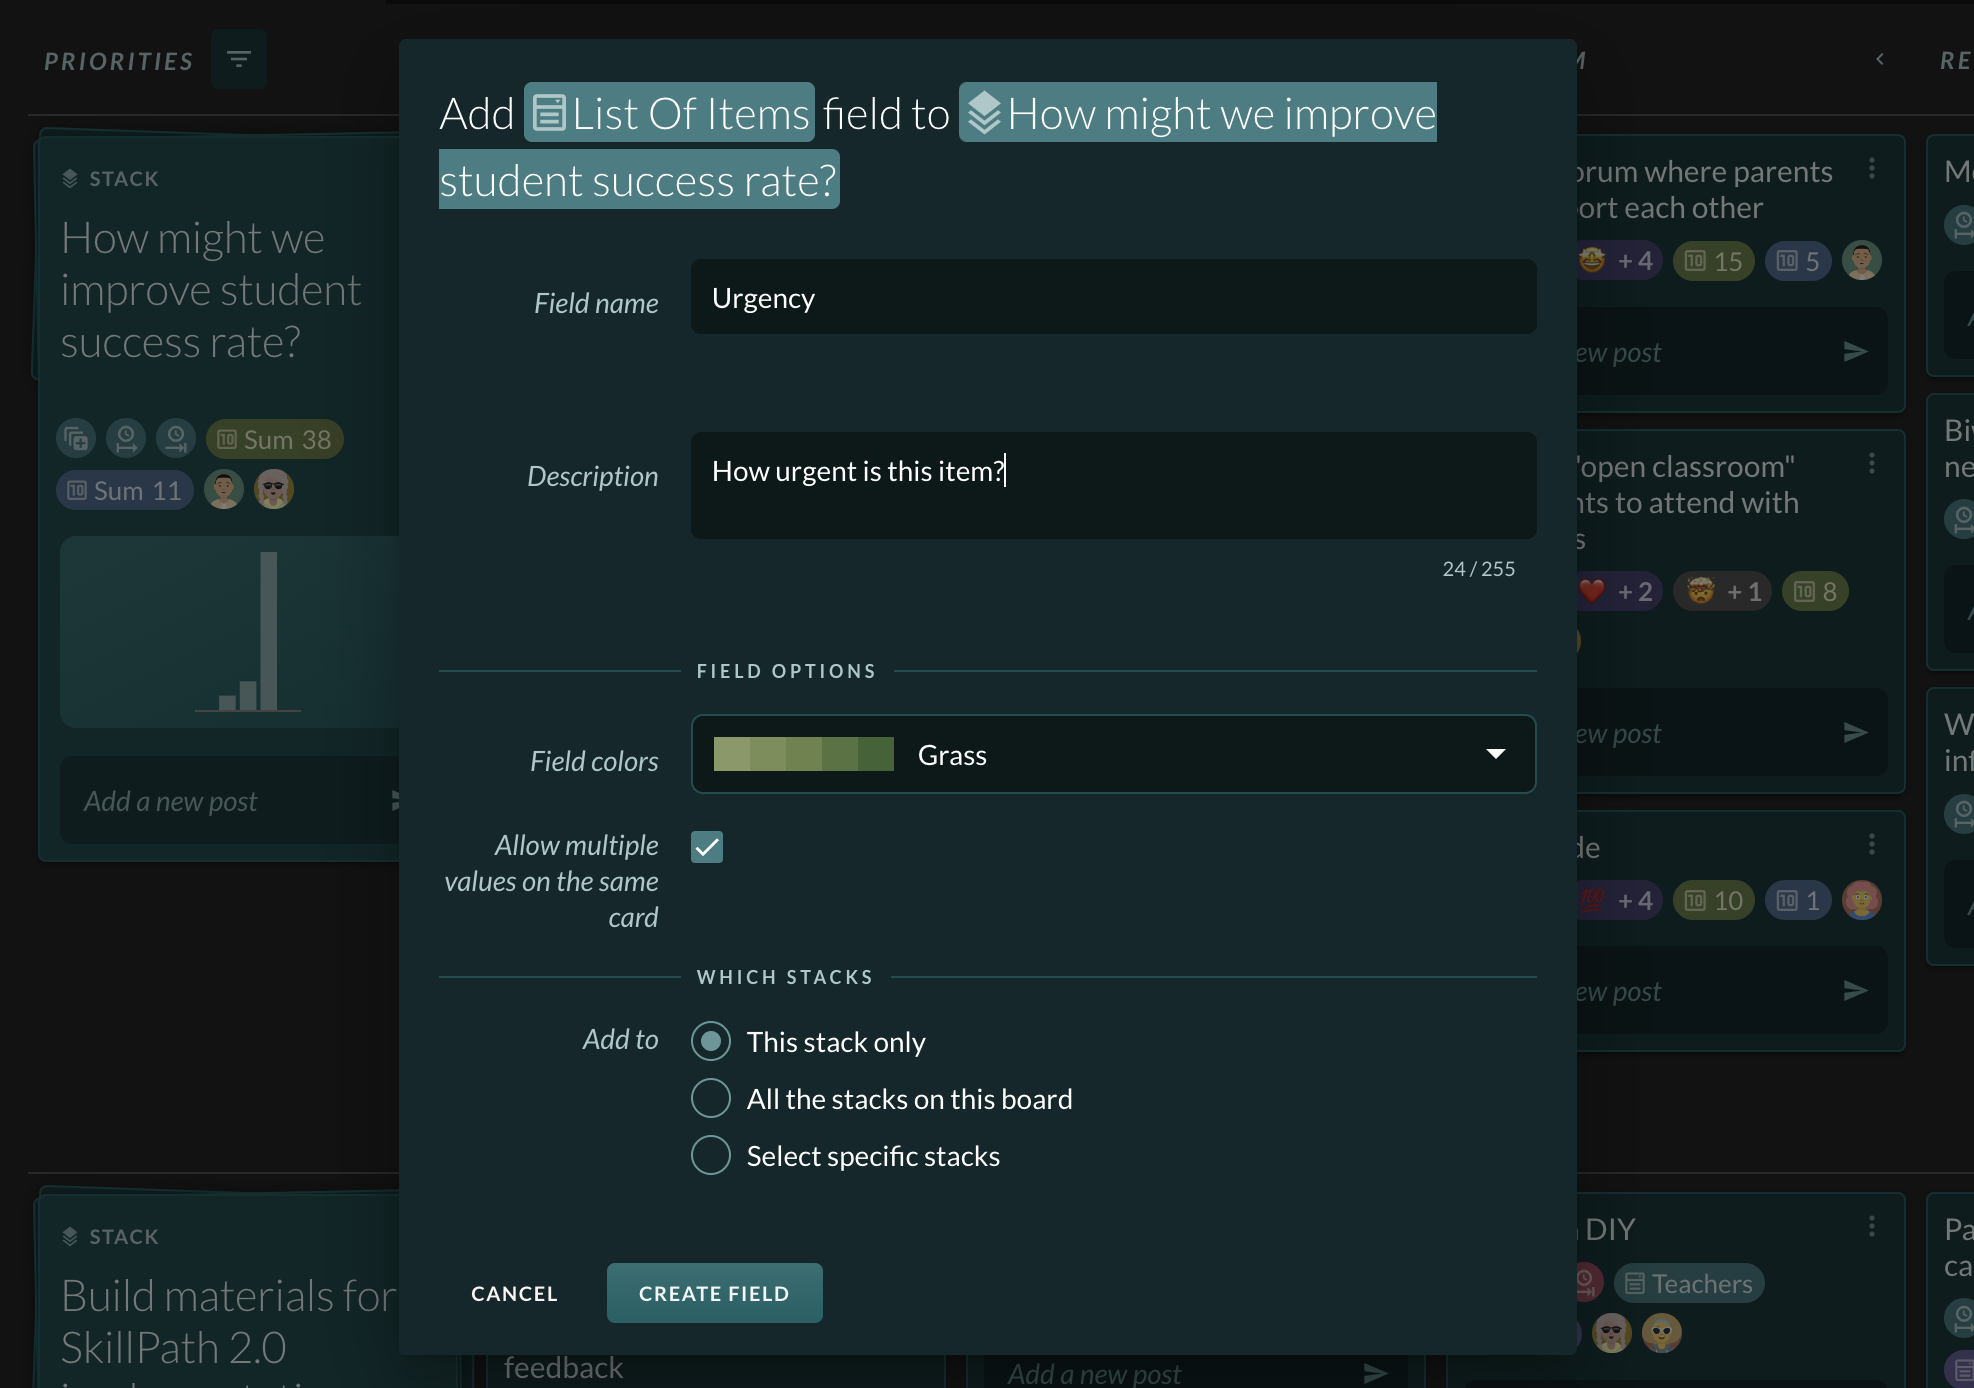Viewport: 1974px width, 1388px height.
Task: Click the Cancel button
Action: click(514, 1293)
